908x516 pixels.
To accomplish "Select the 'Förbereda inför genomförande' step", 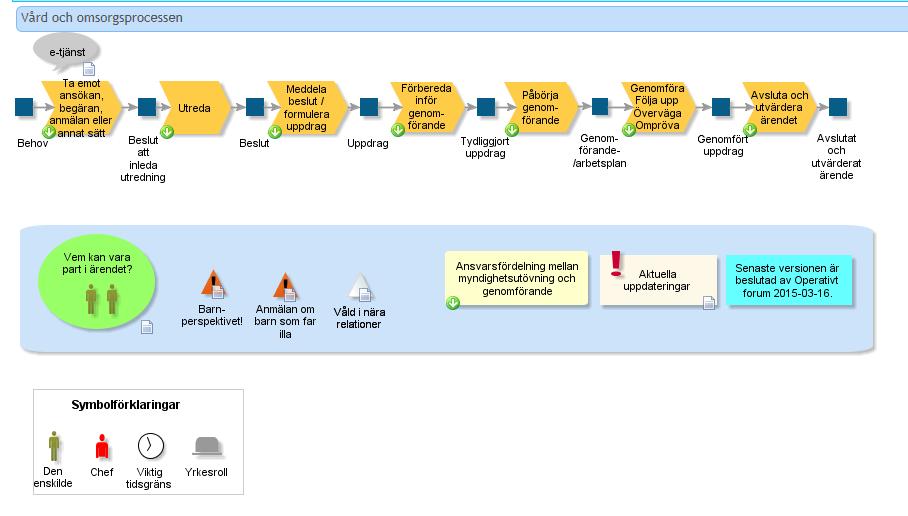I will tap(426, 107).
